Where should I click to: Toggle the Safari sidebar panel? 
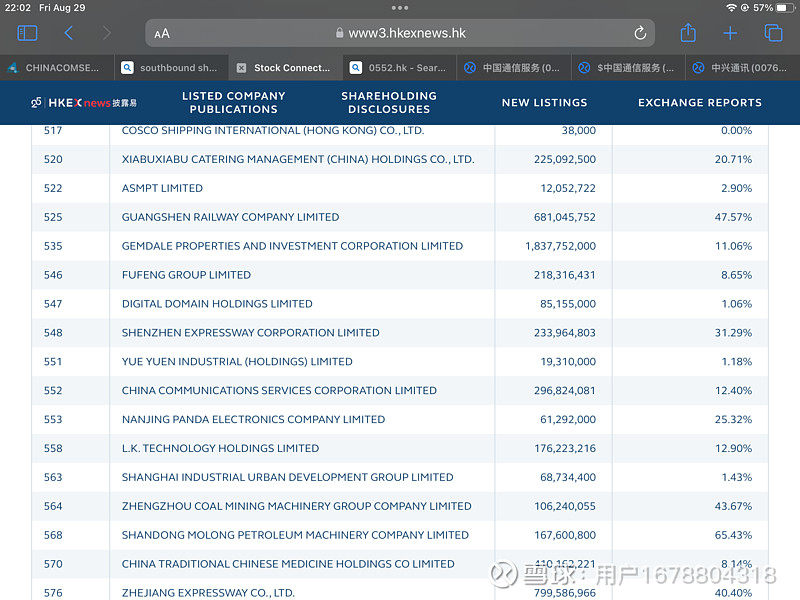[27, 33]
